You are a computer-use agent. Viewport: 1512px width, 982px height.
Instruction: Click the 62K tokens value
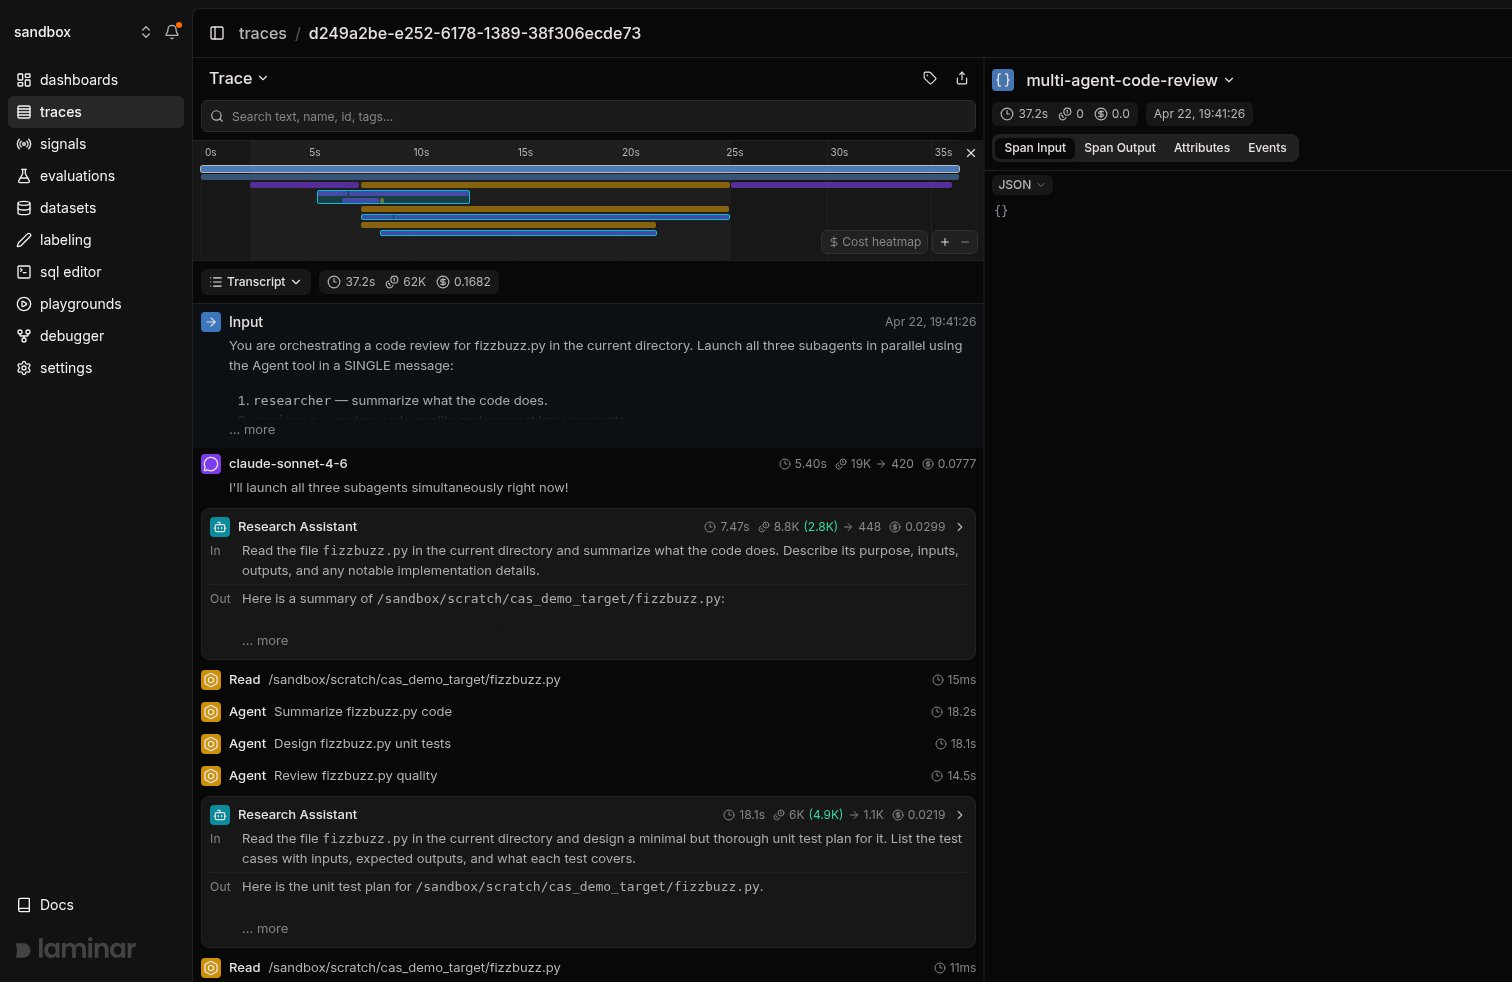pyautogui.click(x=406, y=282)
